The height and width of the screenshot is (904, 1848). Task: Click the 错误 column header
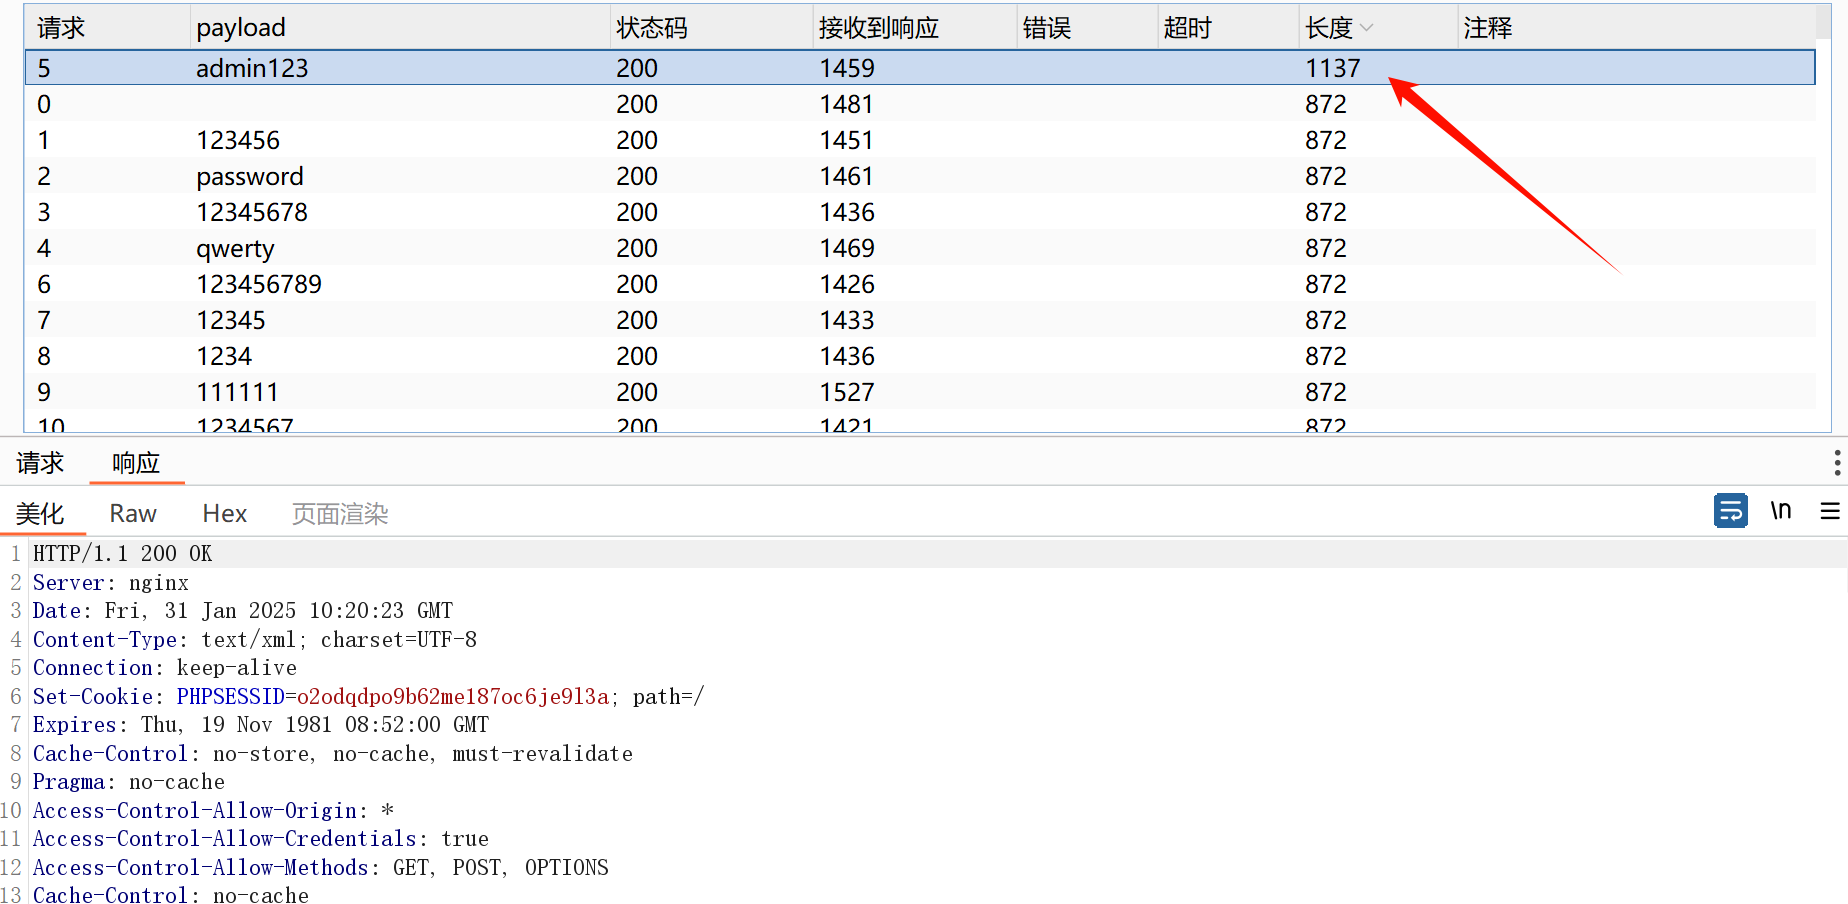(x=1047, y=28)
